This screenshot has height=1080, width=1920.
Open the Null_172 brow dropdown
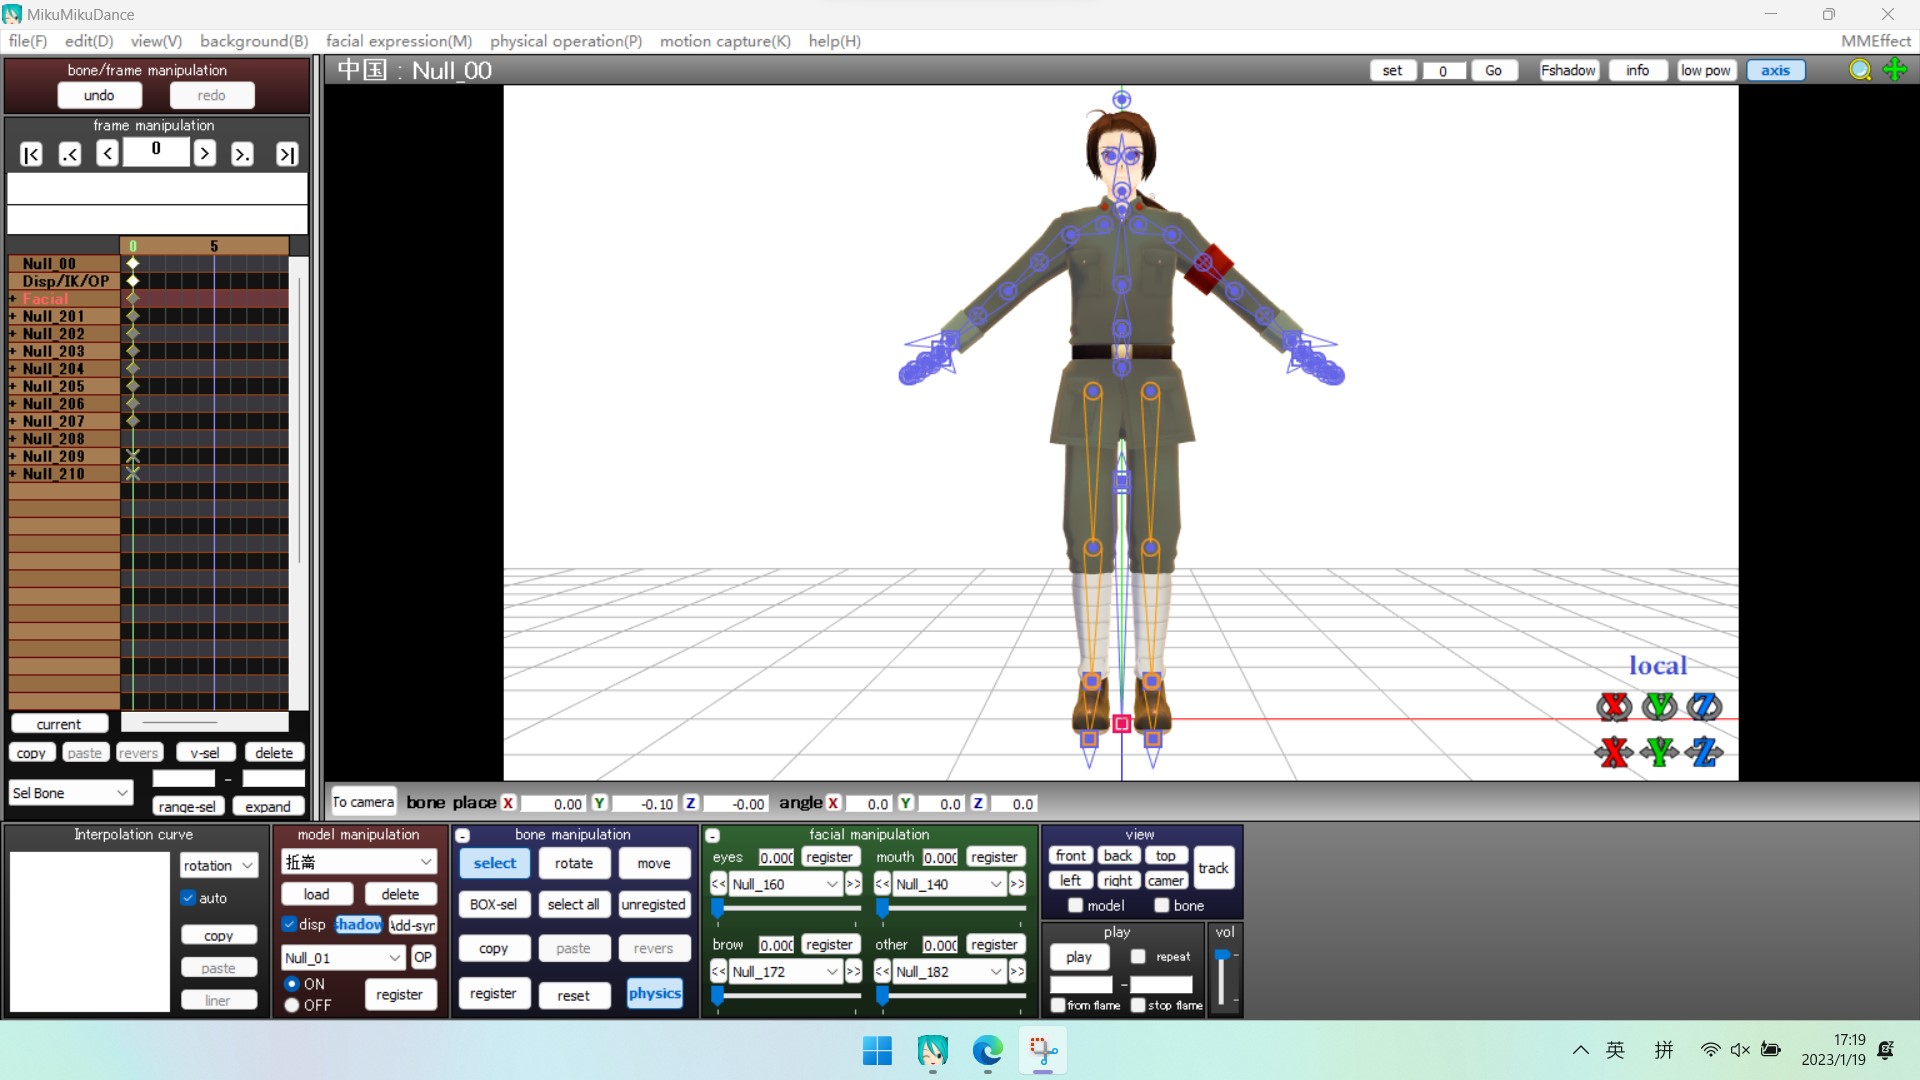point(785,972)
